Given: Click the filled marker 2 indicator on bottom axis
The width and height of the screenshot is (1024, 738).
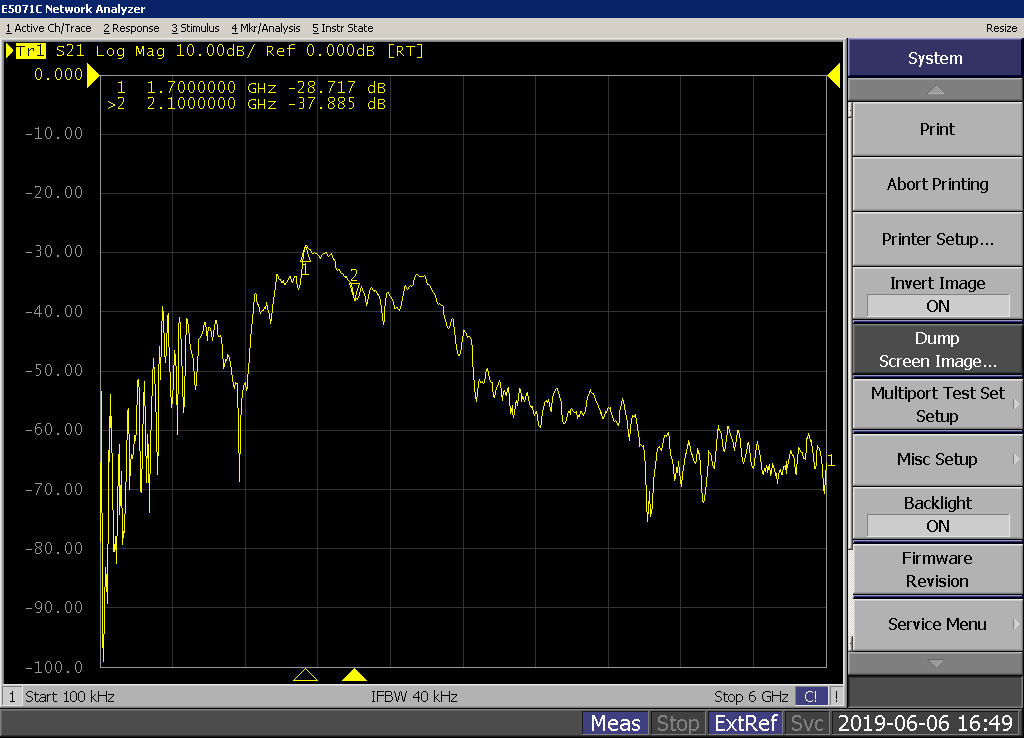Looking at the screenshot, I should 354,675.
